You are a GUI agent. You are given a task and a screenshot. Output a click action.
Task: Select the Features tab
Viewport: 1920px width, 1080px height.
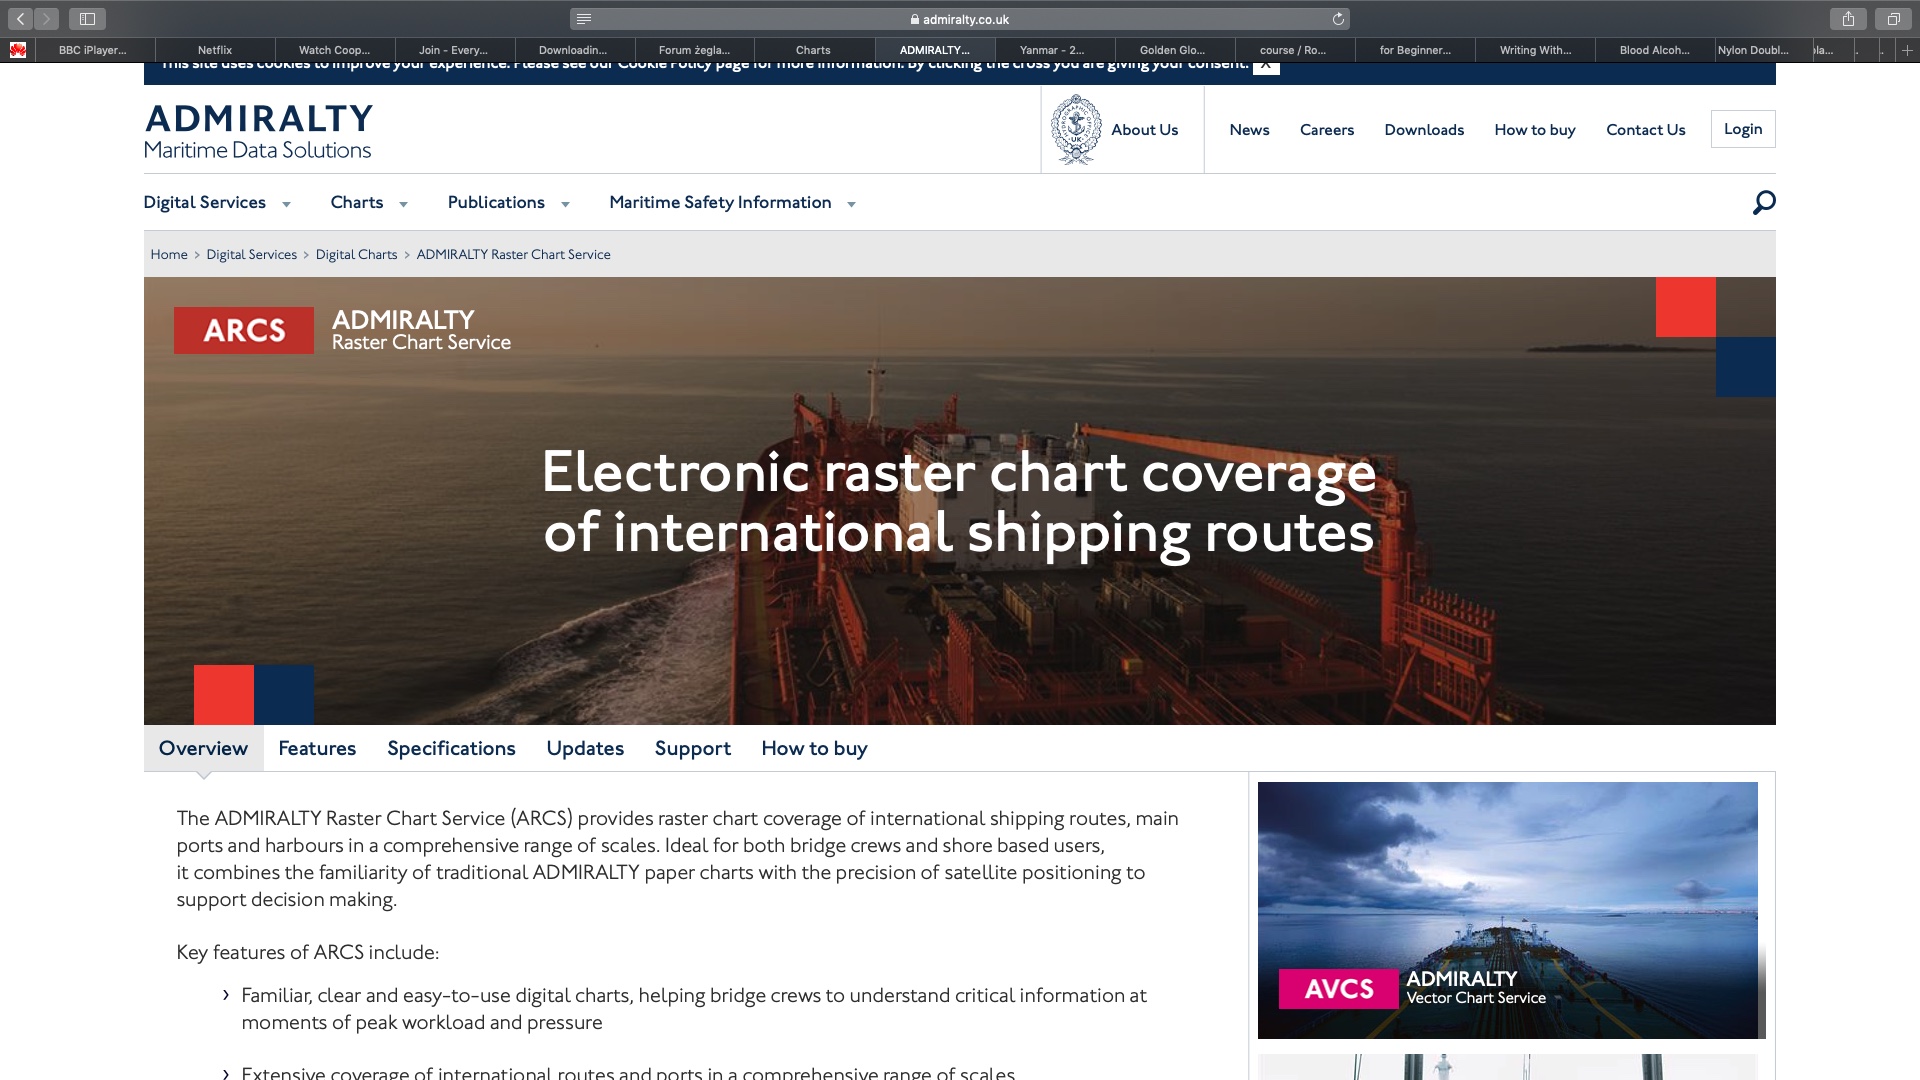click(317, 748)
